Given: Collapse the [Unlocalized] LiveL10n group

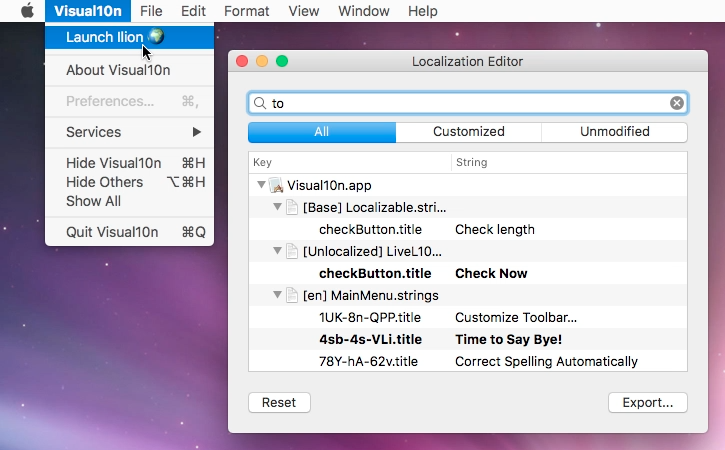Looking at the screenshot, I should point(277,251).
